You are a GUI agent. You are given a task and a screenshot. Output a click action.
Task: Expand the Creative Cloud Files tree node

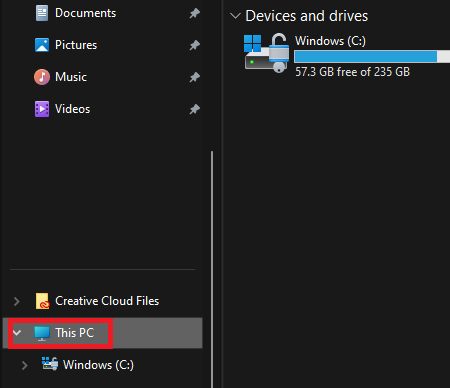coord(16,301)
